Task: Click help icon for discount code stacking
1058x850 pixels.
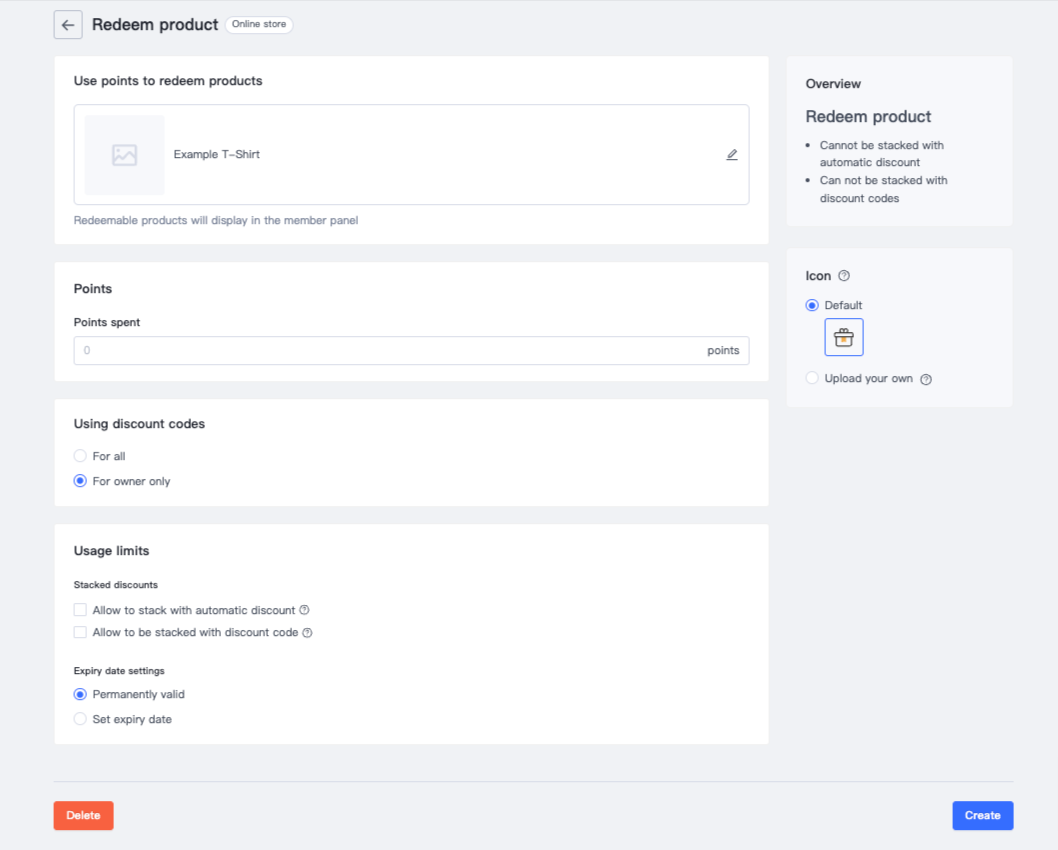Action: click(x=308, y=632)
